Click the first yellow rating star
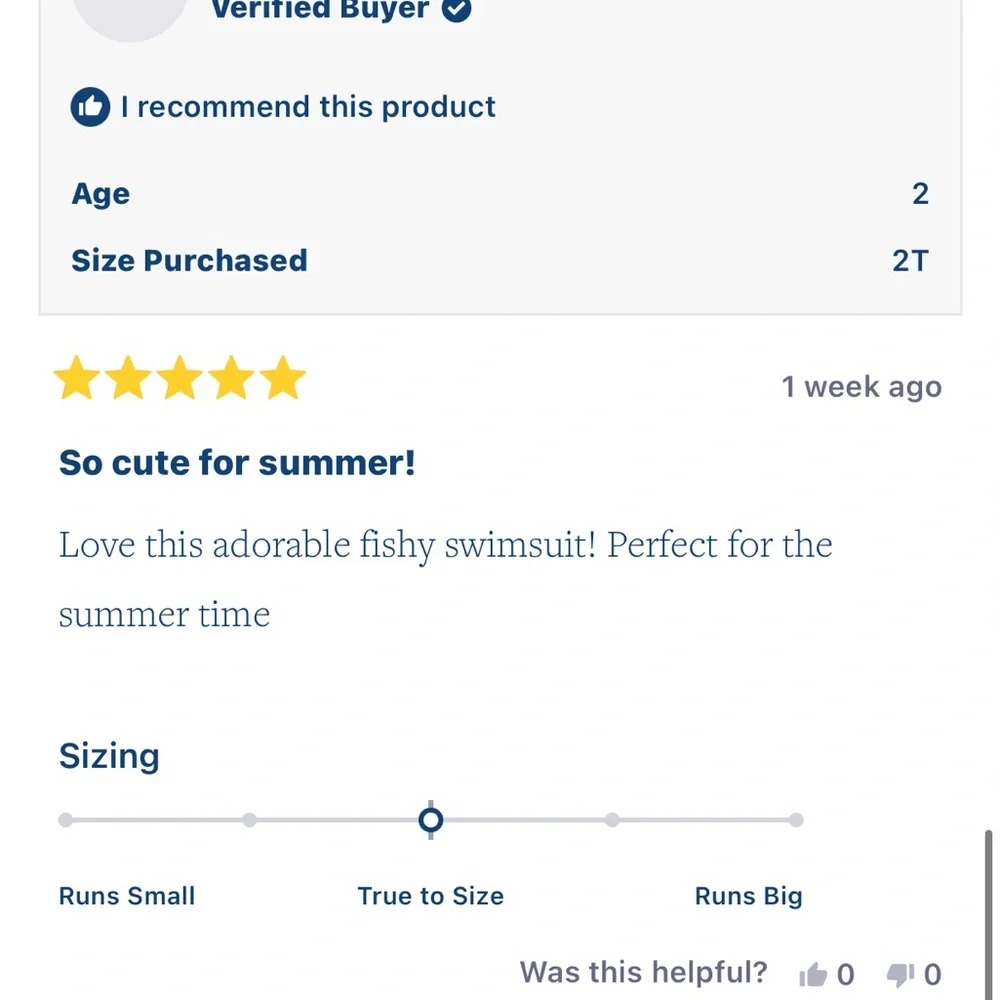 pyautogui.click(x=77, y=378)
